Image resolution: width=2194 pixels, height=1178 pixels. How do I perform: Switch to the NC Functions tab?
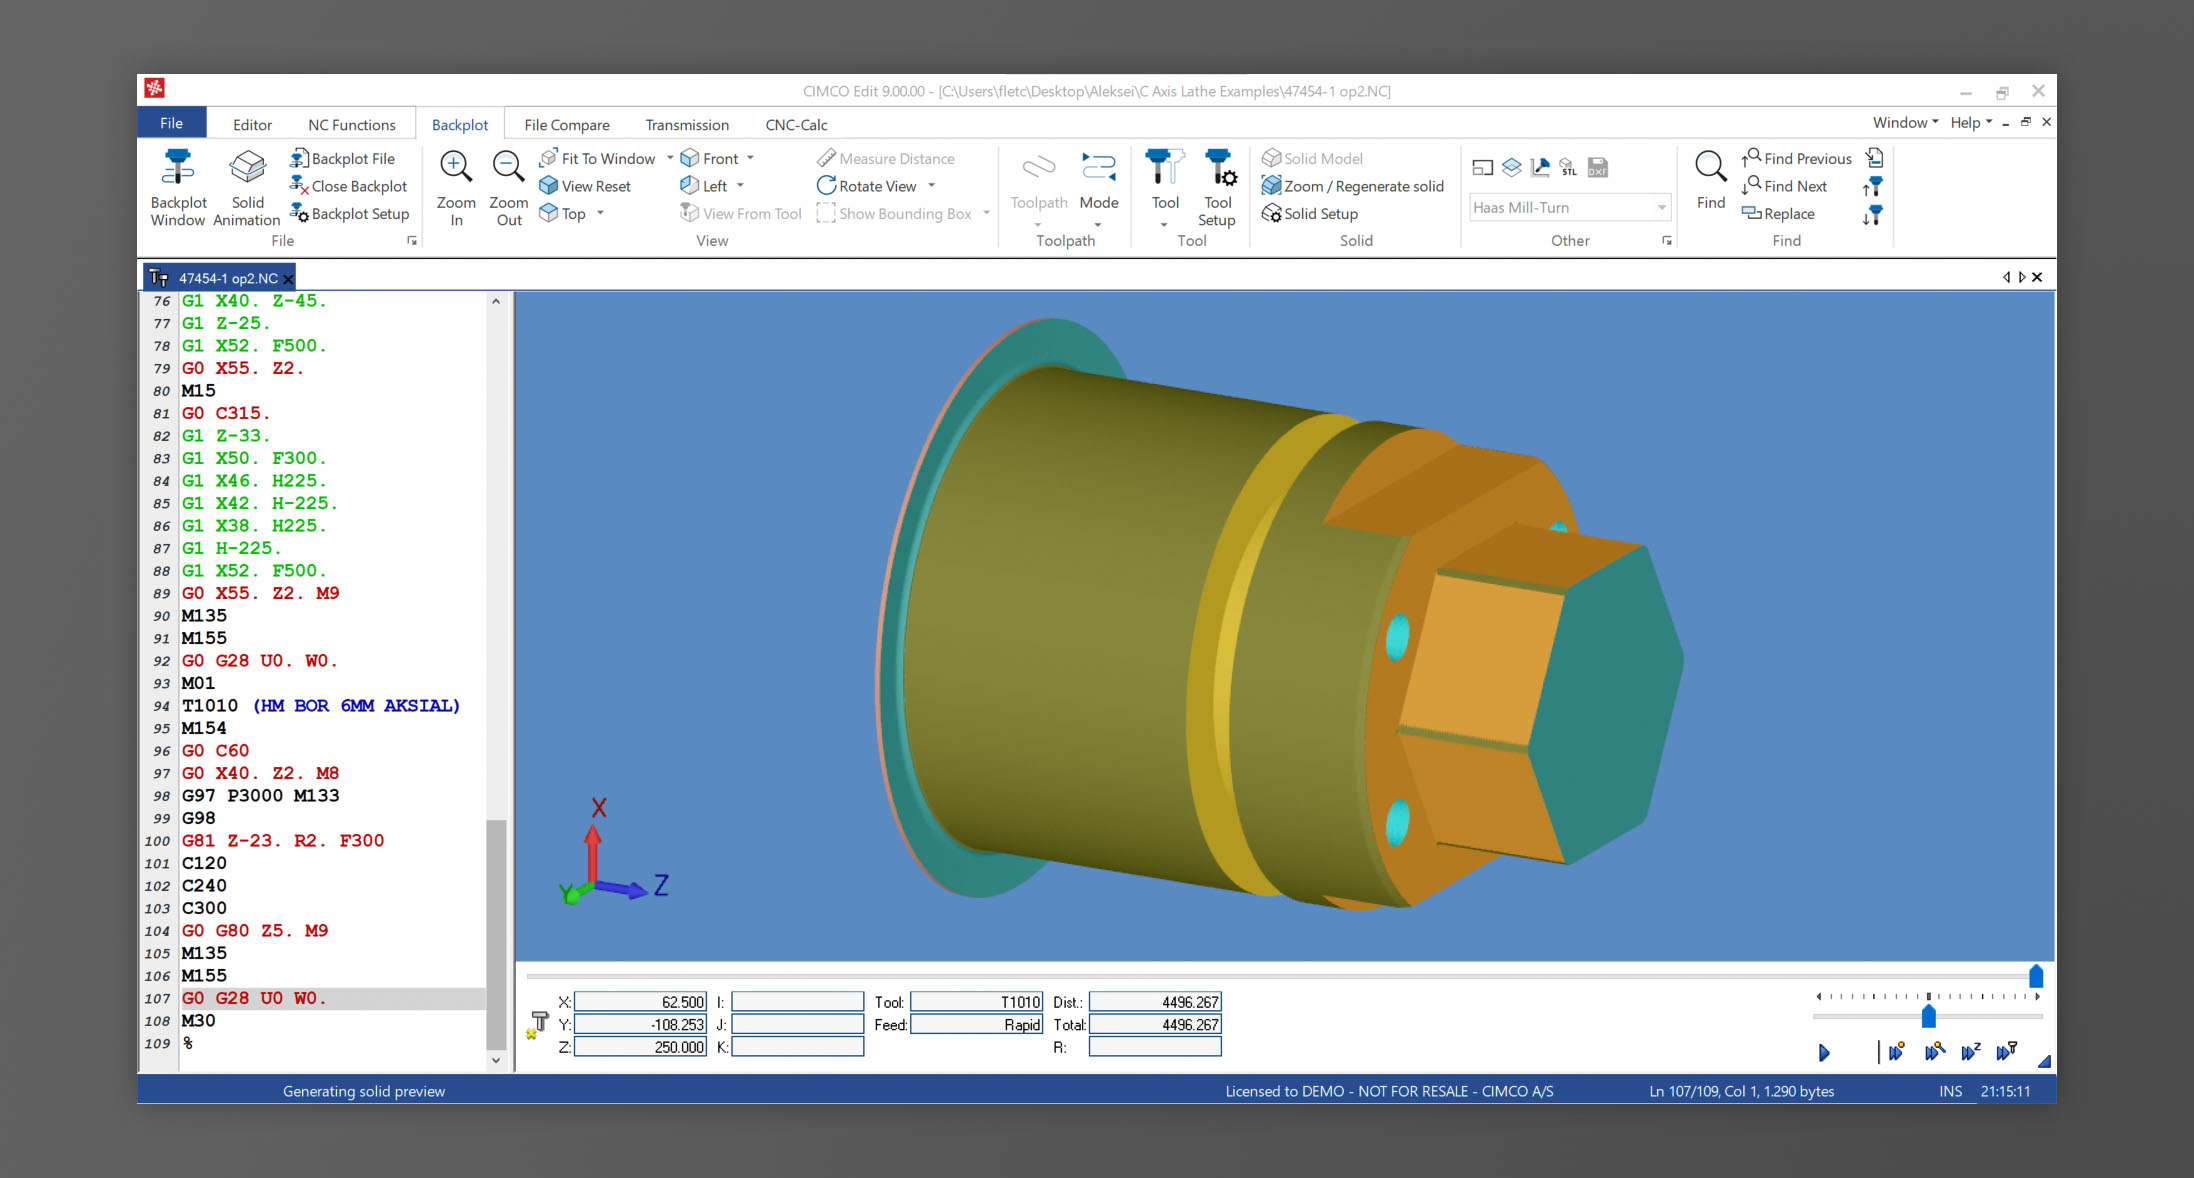[351, 125]
